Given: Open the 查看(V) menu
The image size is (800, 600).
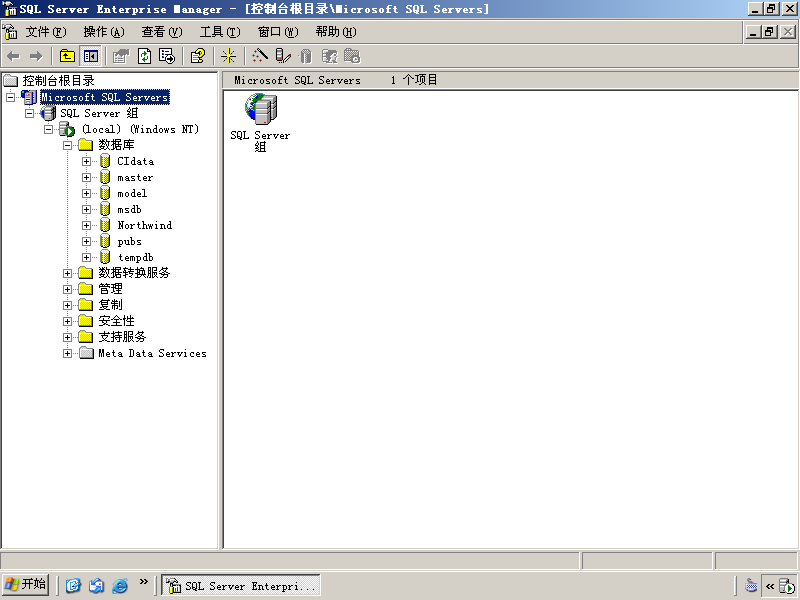Looking at the screenshot, I should point(162,32).
